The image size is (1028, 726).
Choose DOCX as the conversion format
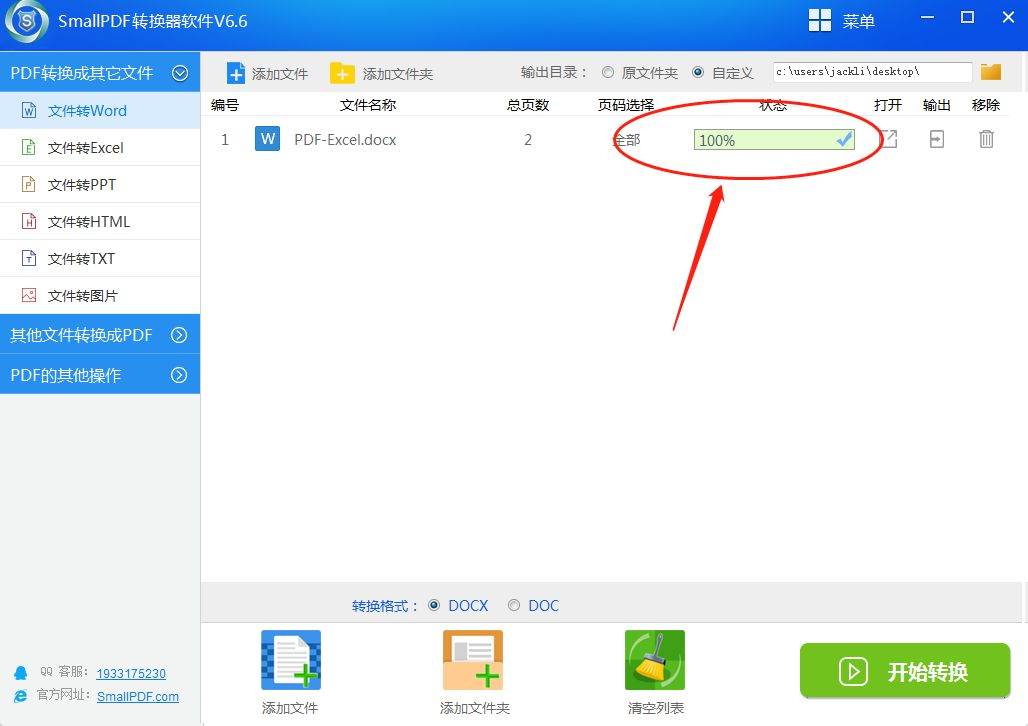[x=434, y=605]
